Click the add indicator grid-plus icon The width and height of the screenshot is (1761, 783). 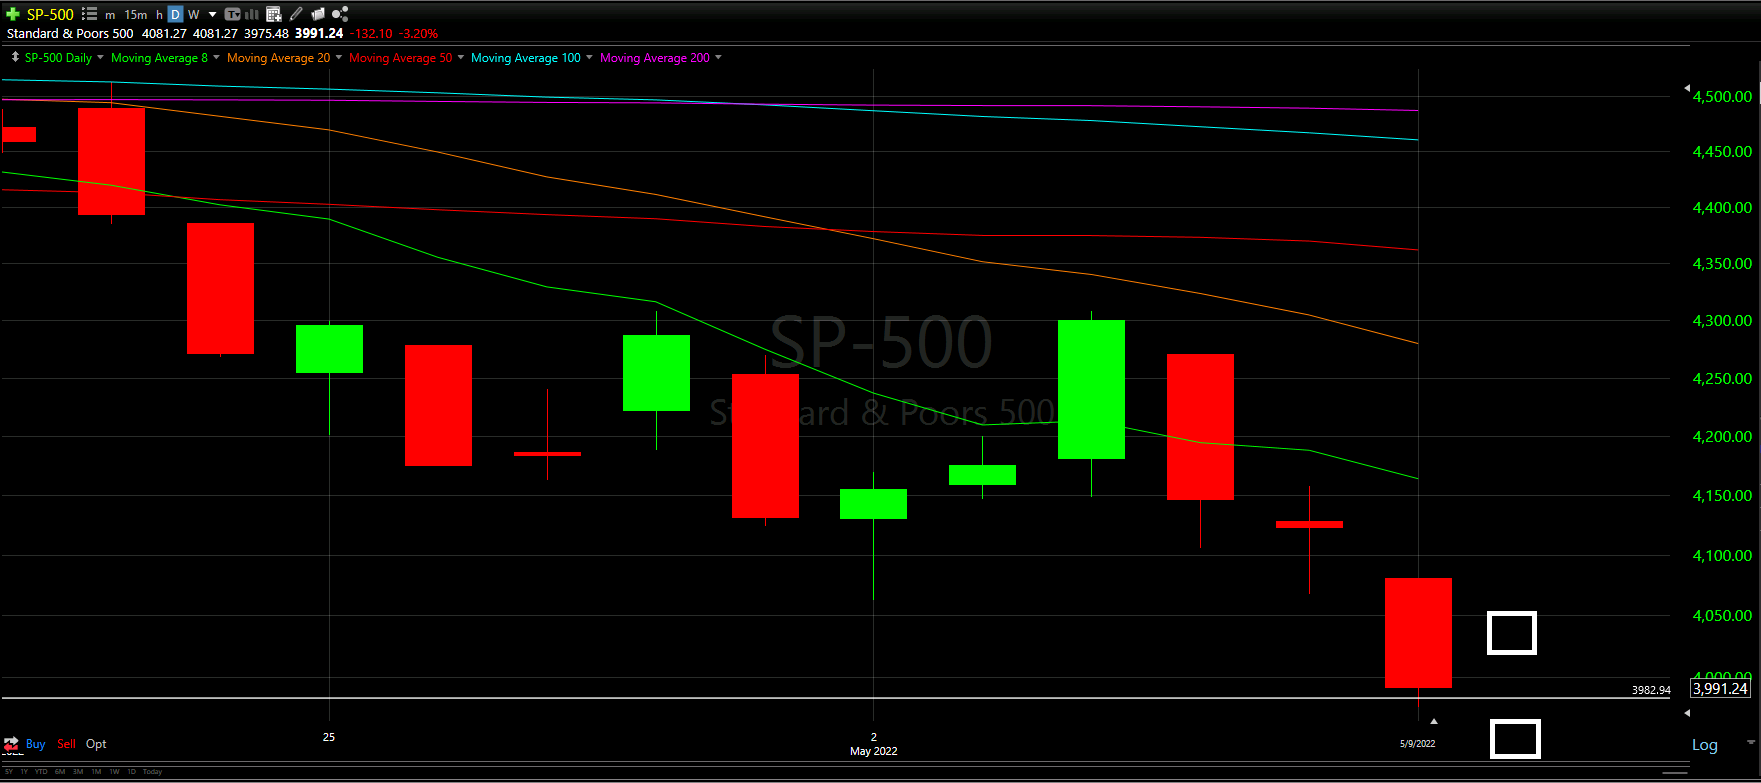pos(274,14)
